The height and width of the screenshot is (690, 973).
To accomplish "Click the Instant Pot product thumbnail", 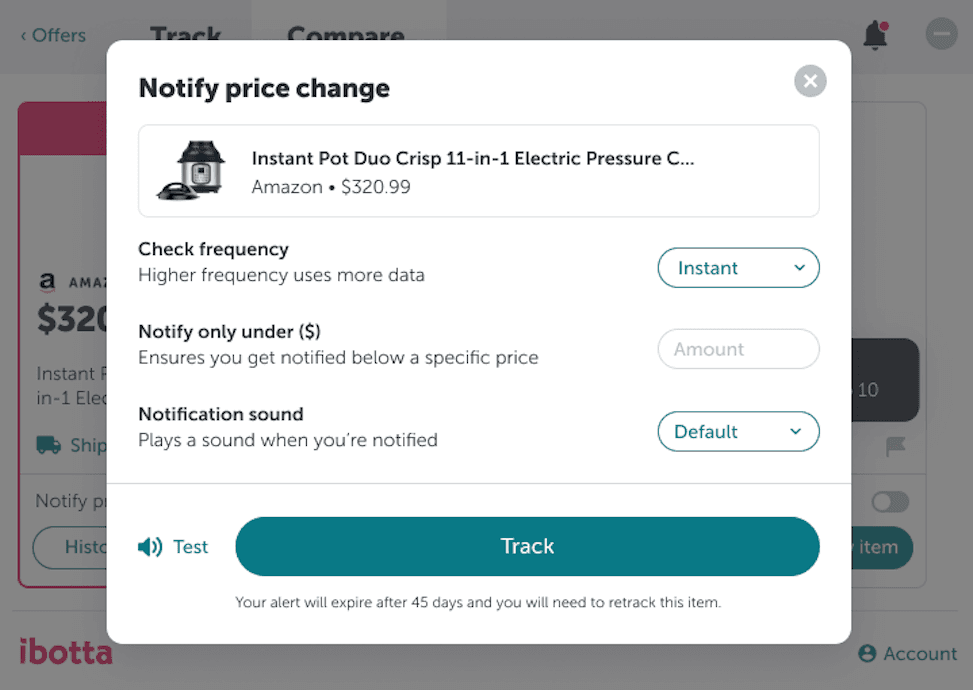I will point(193,170).
